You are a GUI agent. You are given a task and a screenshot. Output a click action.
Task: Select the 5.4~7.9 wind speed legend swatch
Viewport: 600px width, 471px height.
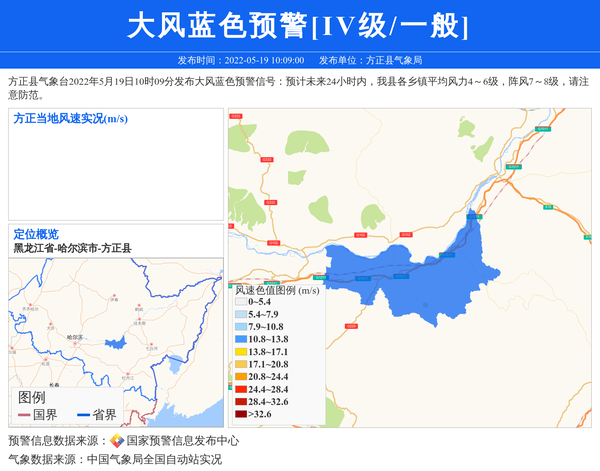240,314
